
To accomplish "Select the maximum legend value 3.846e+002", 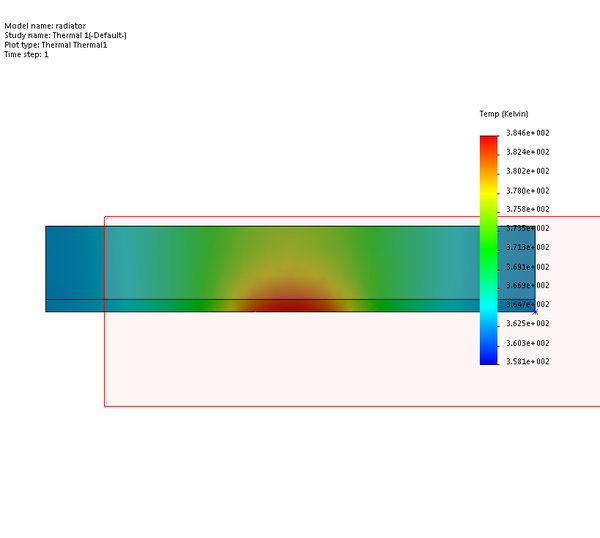I will 528,133.
